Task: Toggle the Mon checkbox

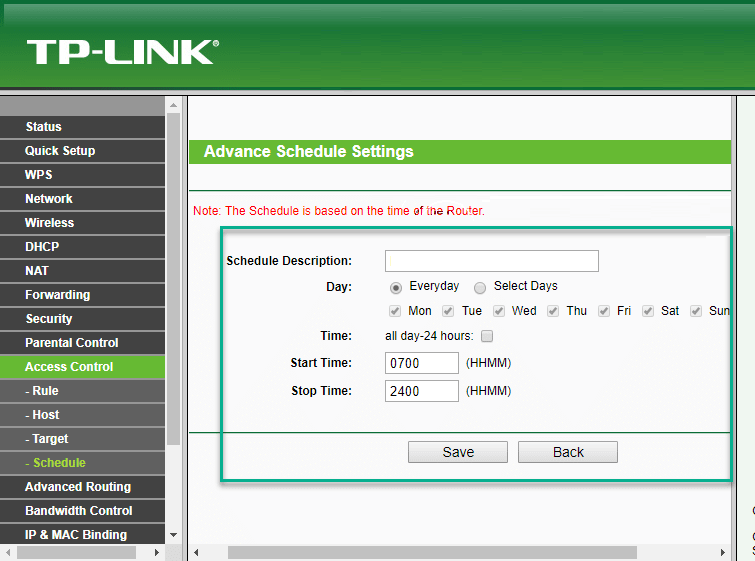Action: pos(395,311)
